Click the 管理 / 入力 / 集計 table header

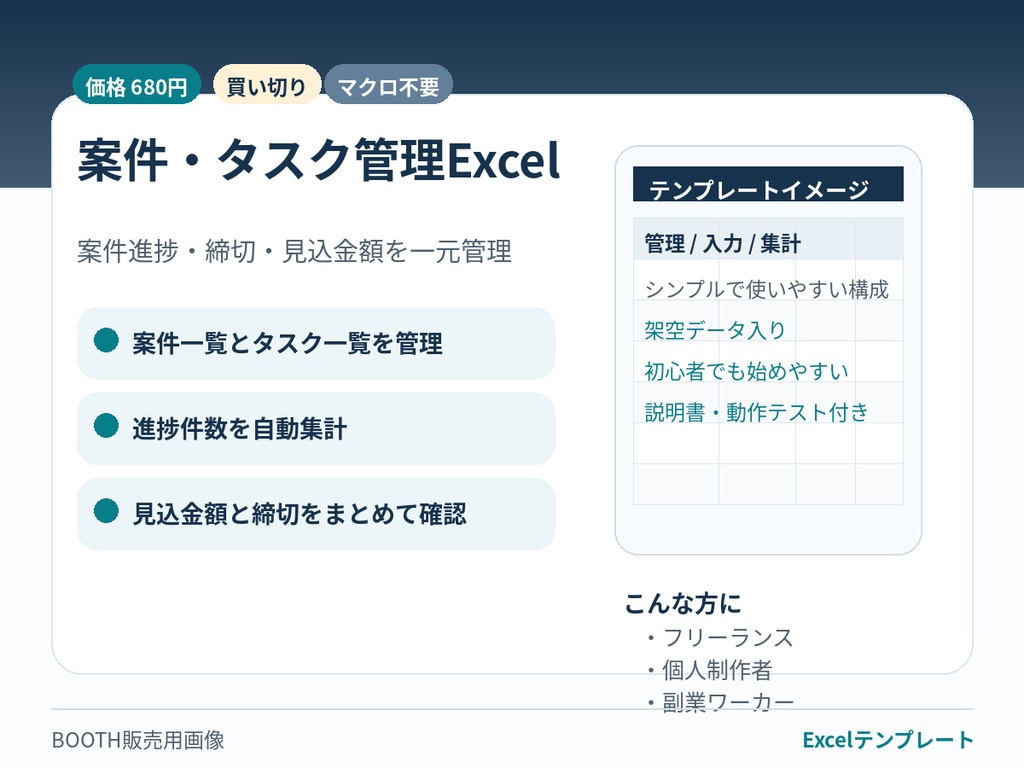coord(768,239)
